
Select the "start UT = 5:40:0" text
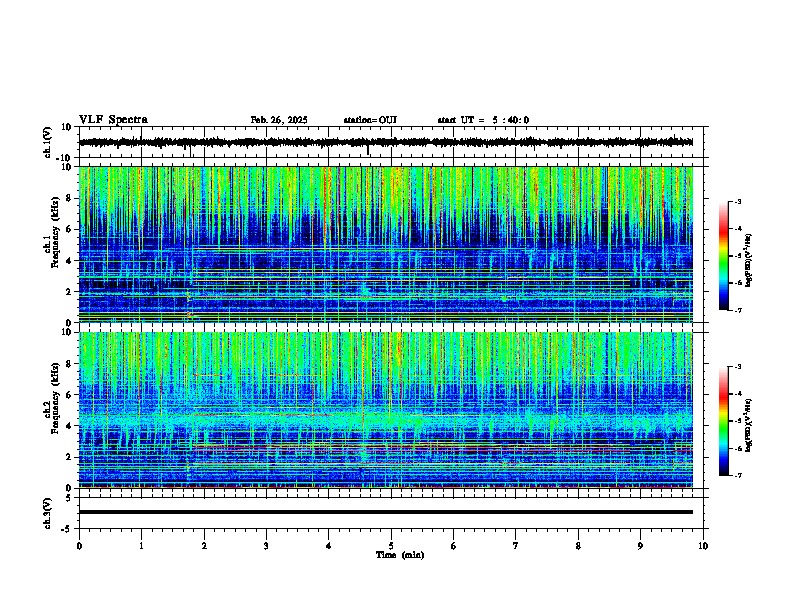[483, 120]
